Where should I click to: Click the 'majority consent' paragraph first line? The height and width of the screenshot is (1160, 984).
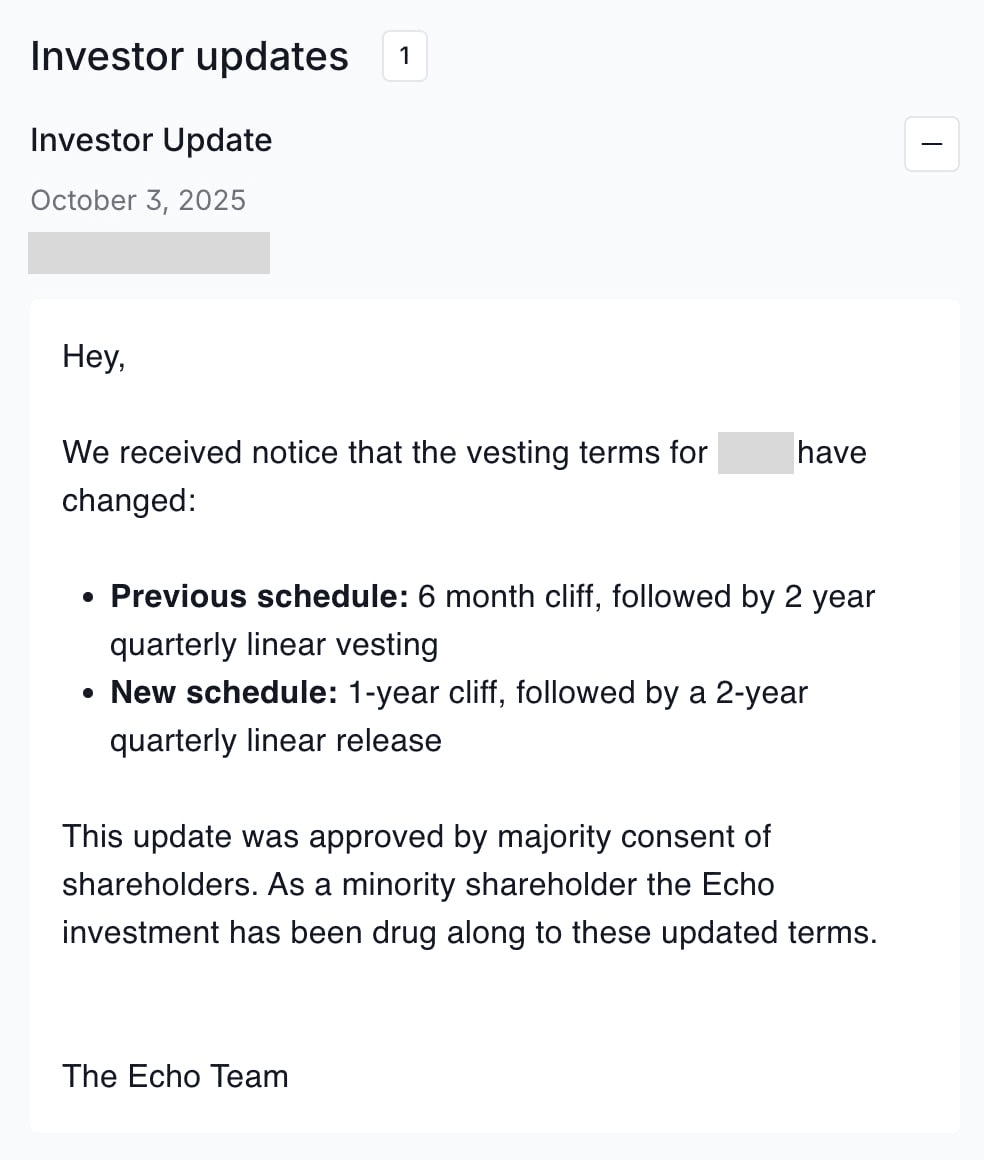416,836
